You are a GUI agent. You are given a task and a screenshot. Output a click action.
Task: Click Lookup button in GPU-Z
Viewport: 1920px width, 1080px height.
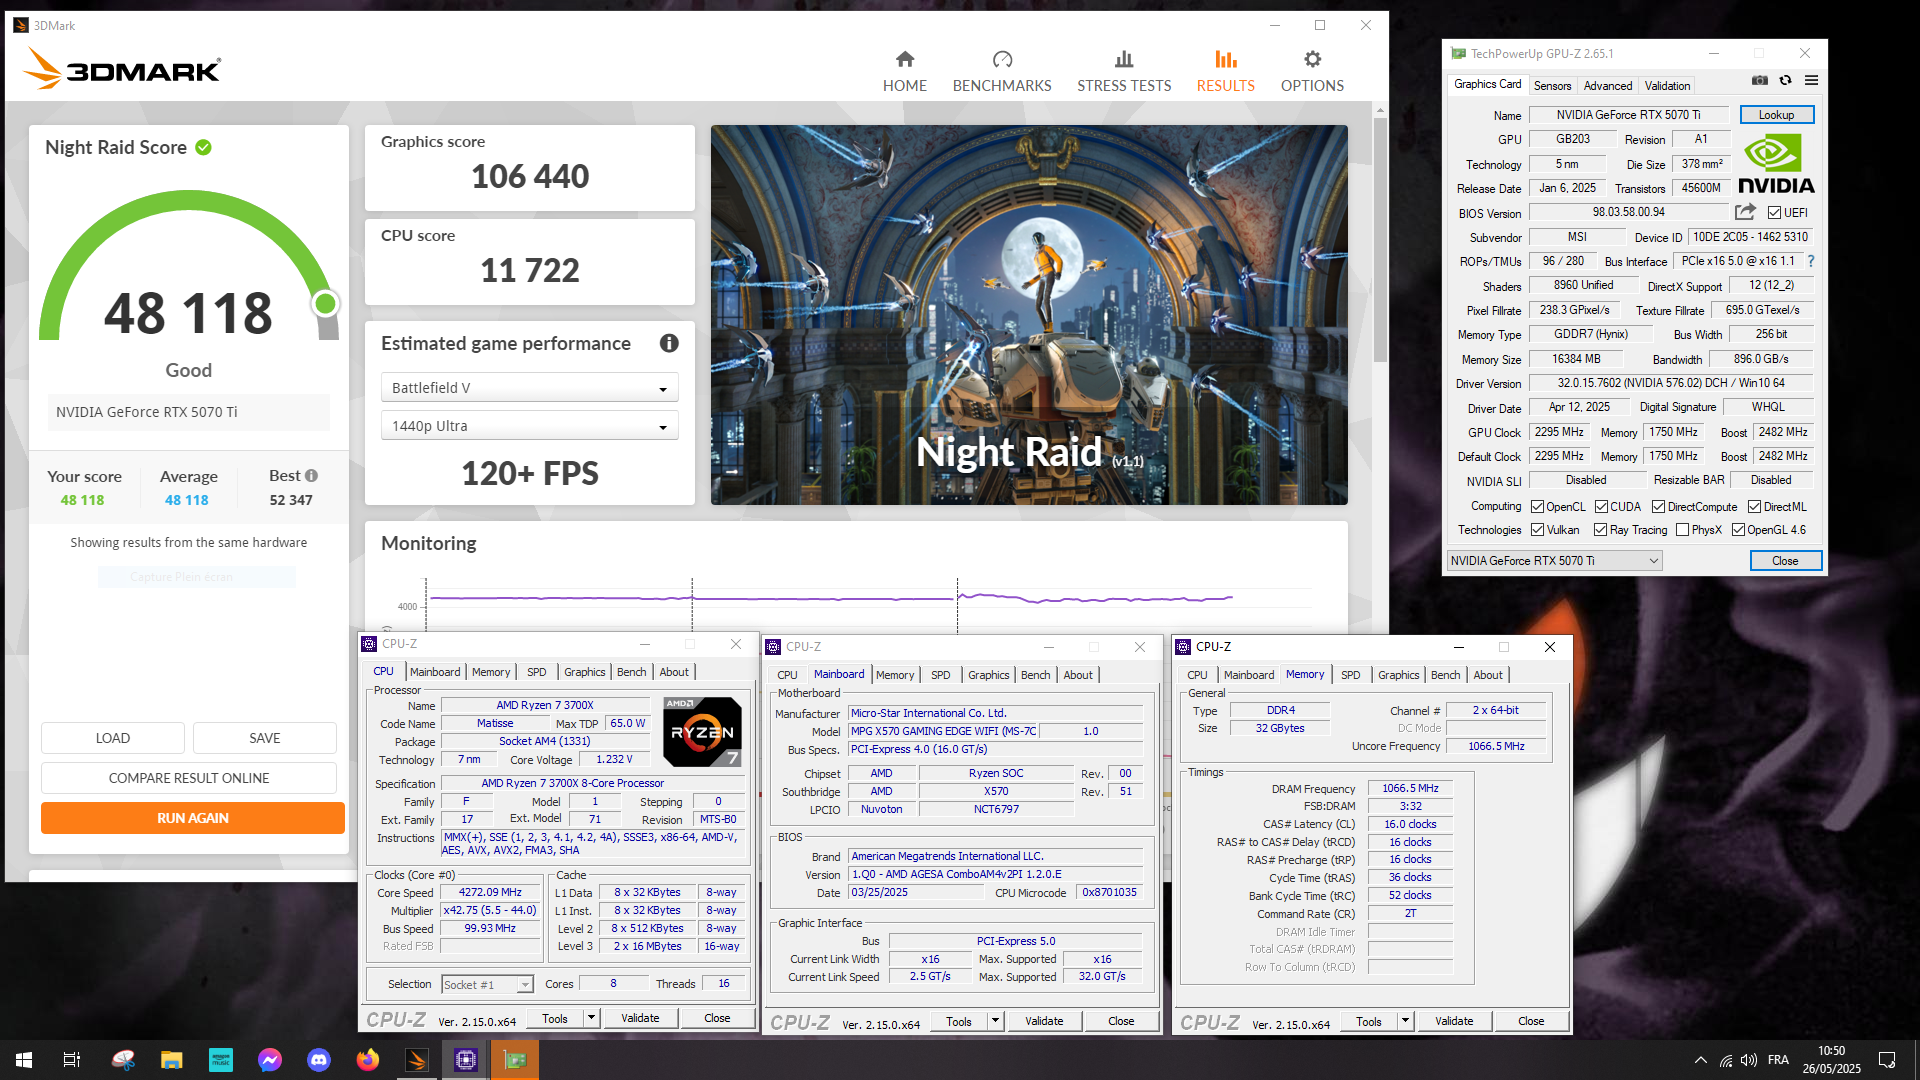coord(1776,115)
